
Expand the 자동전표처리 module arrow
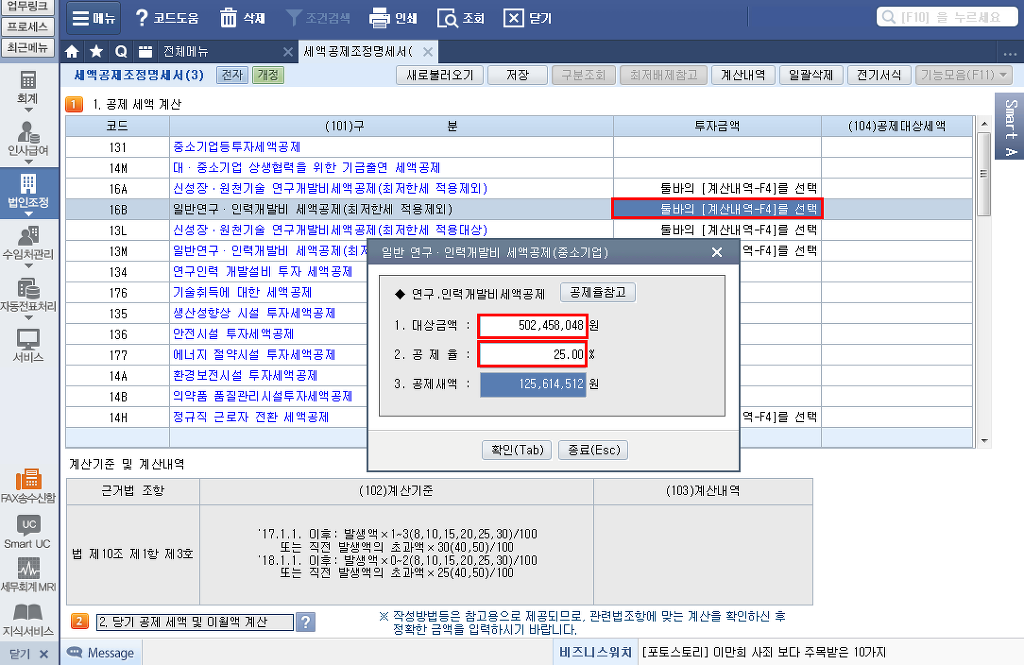[x=28, y=317]
